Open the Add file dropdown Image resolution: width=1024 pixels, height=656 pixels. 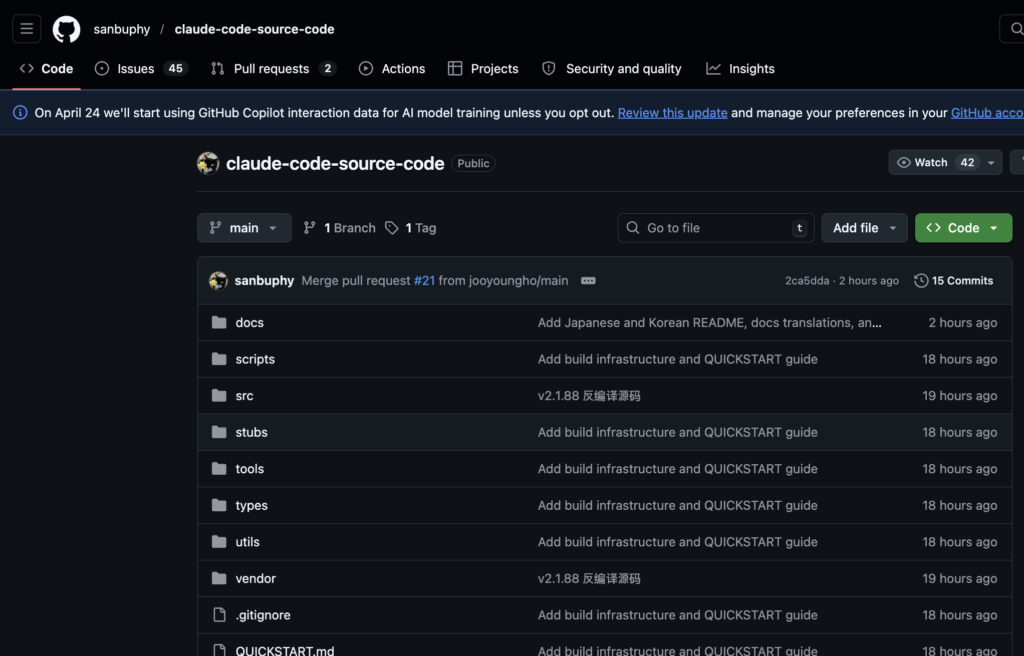pyautogui.click(x=864, y=227)
